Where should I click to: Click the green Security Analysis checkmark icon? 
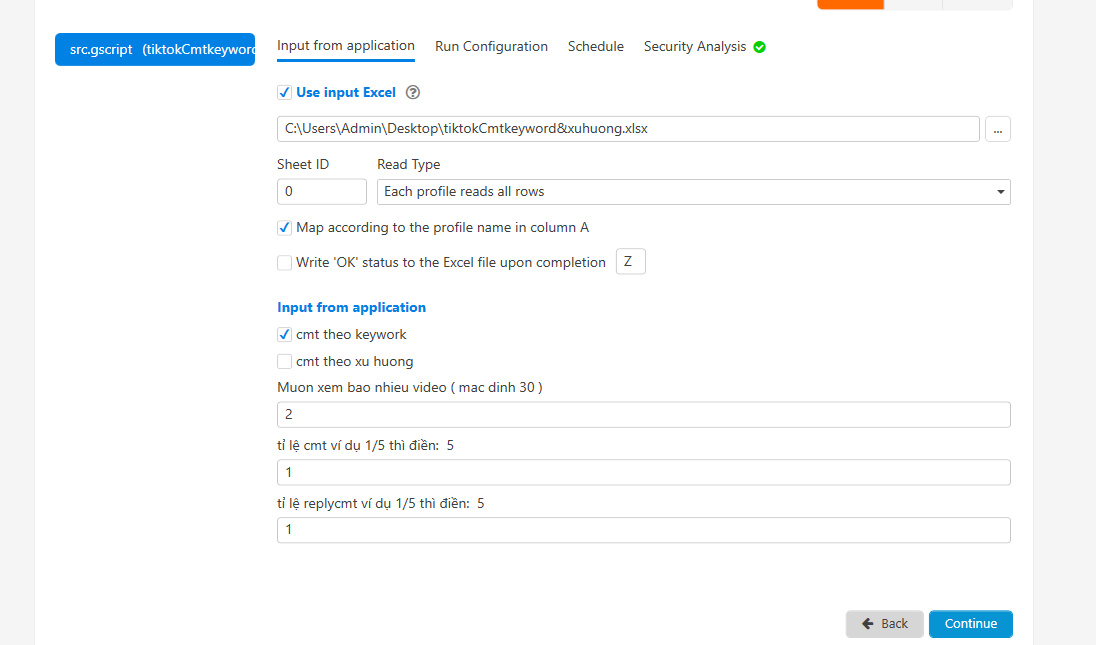[760, 47]
